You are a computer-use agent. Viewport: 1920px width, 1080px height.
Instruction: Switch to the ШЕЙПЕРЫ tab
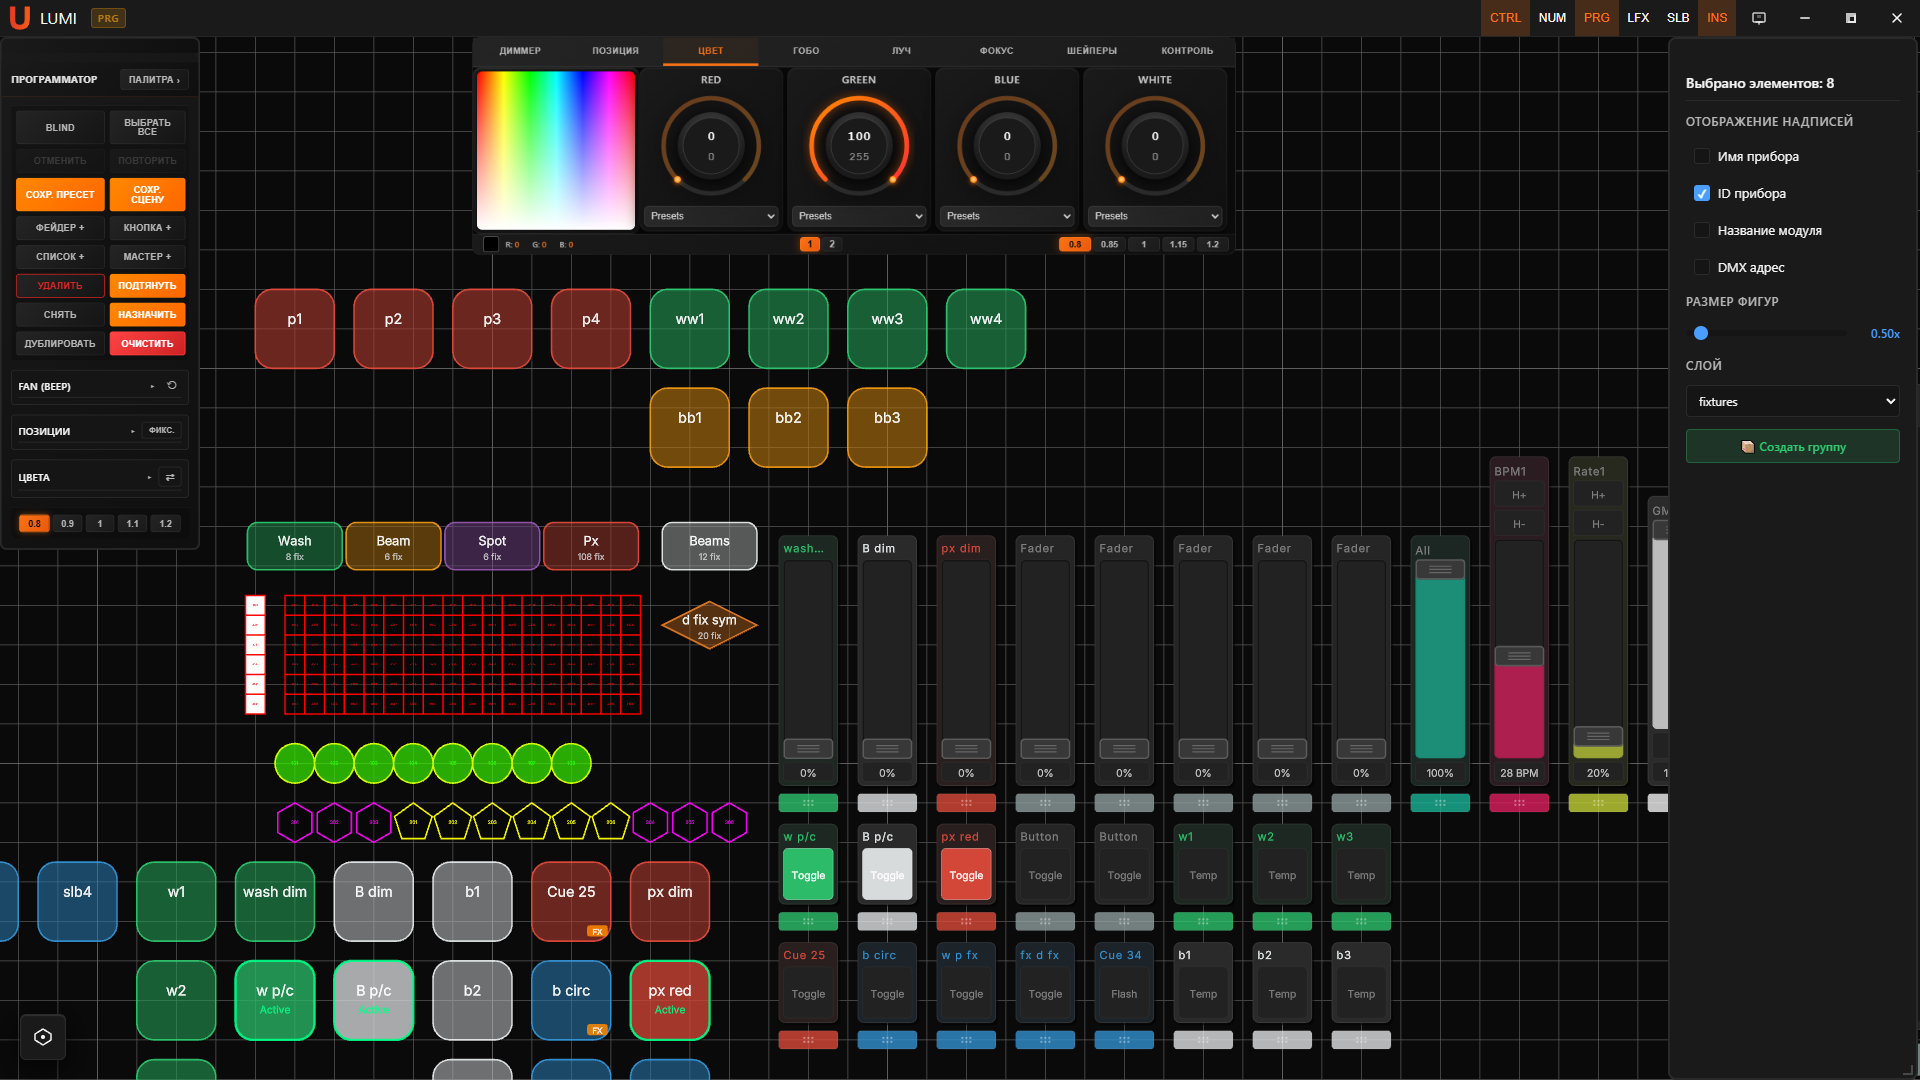tap(1092, 51)
